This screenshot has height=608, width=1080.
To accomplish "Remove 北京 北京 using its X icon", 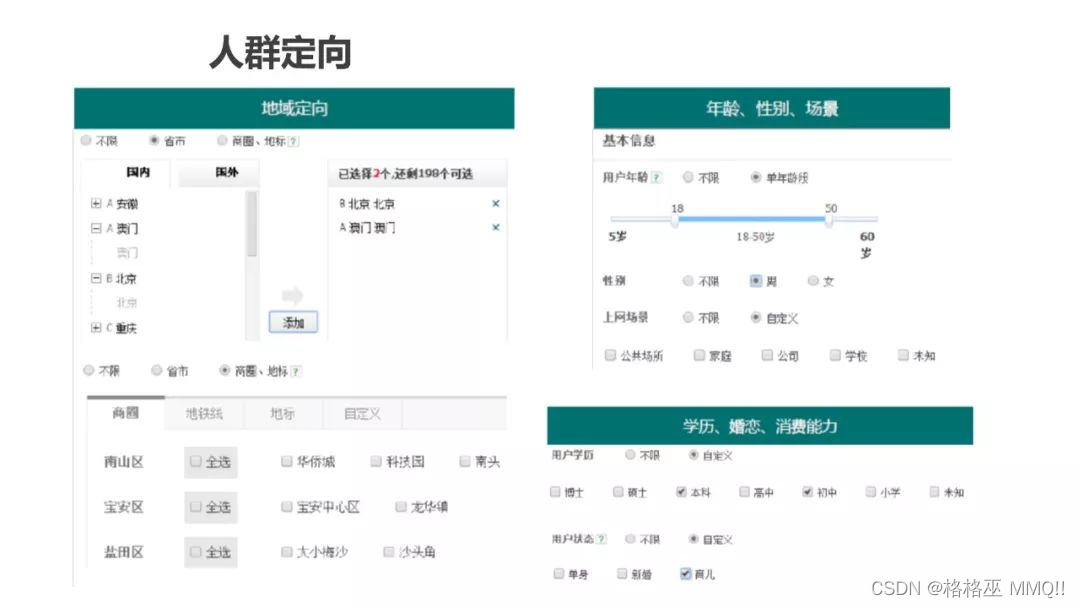I will pos(496,204).
